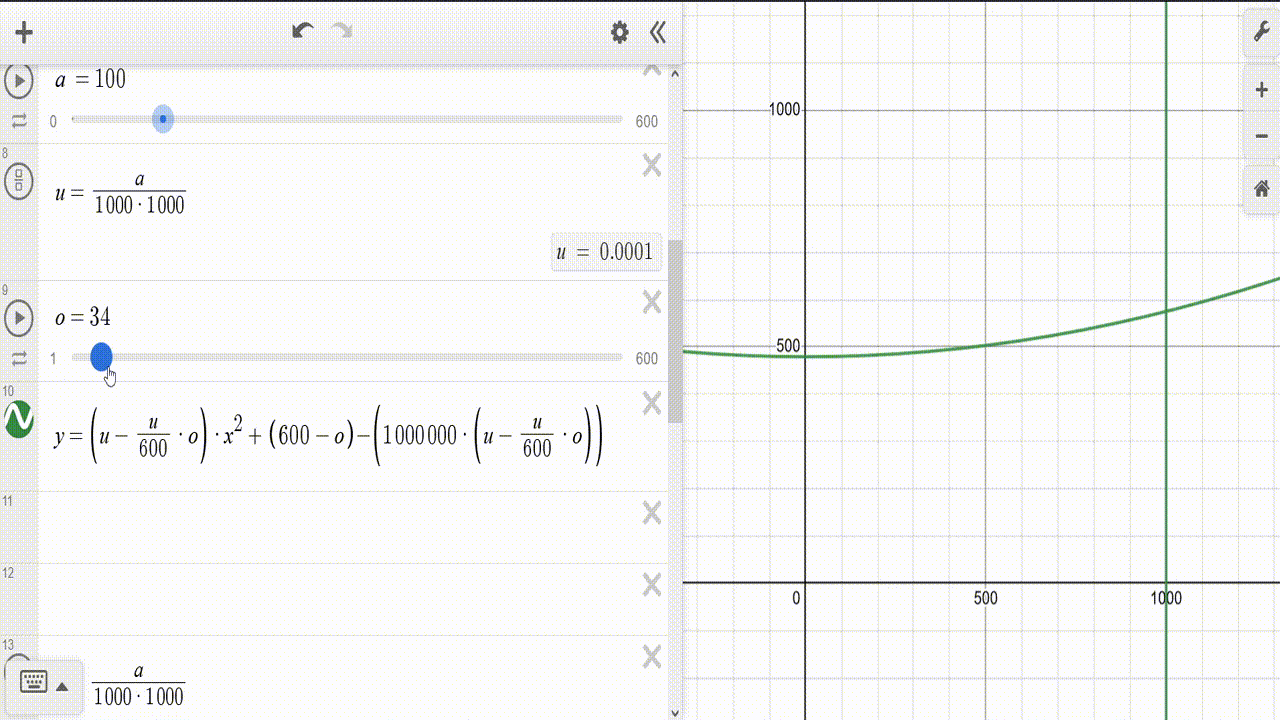The width and height of the screenshot is (1280, 720).
Task: Delete empty expression row 11
Action: pos(652,513)
